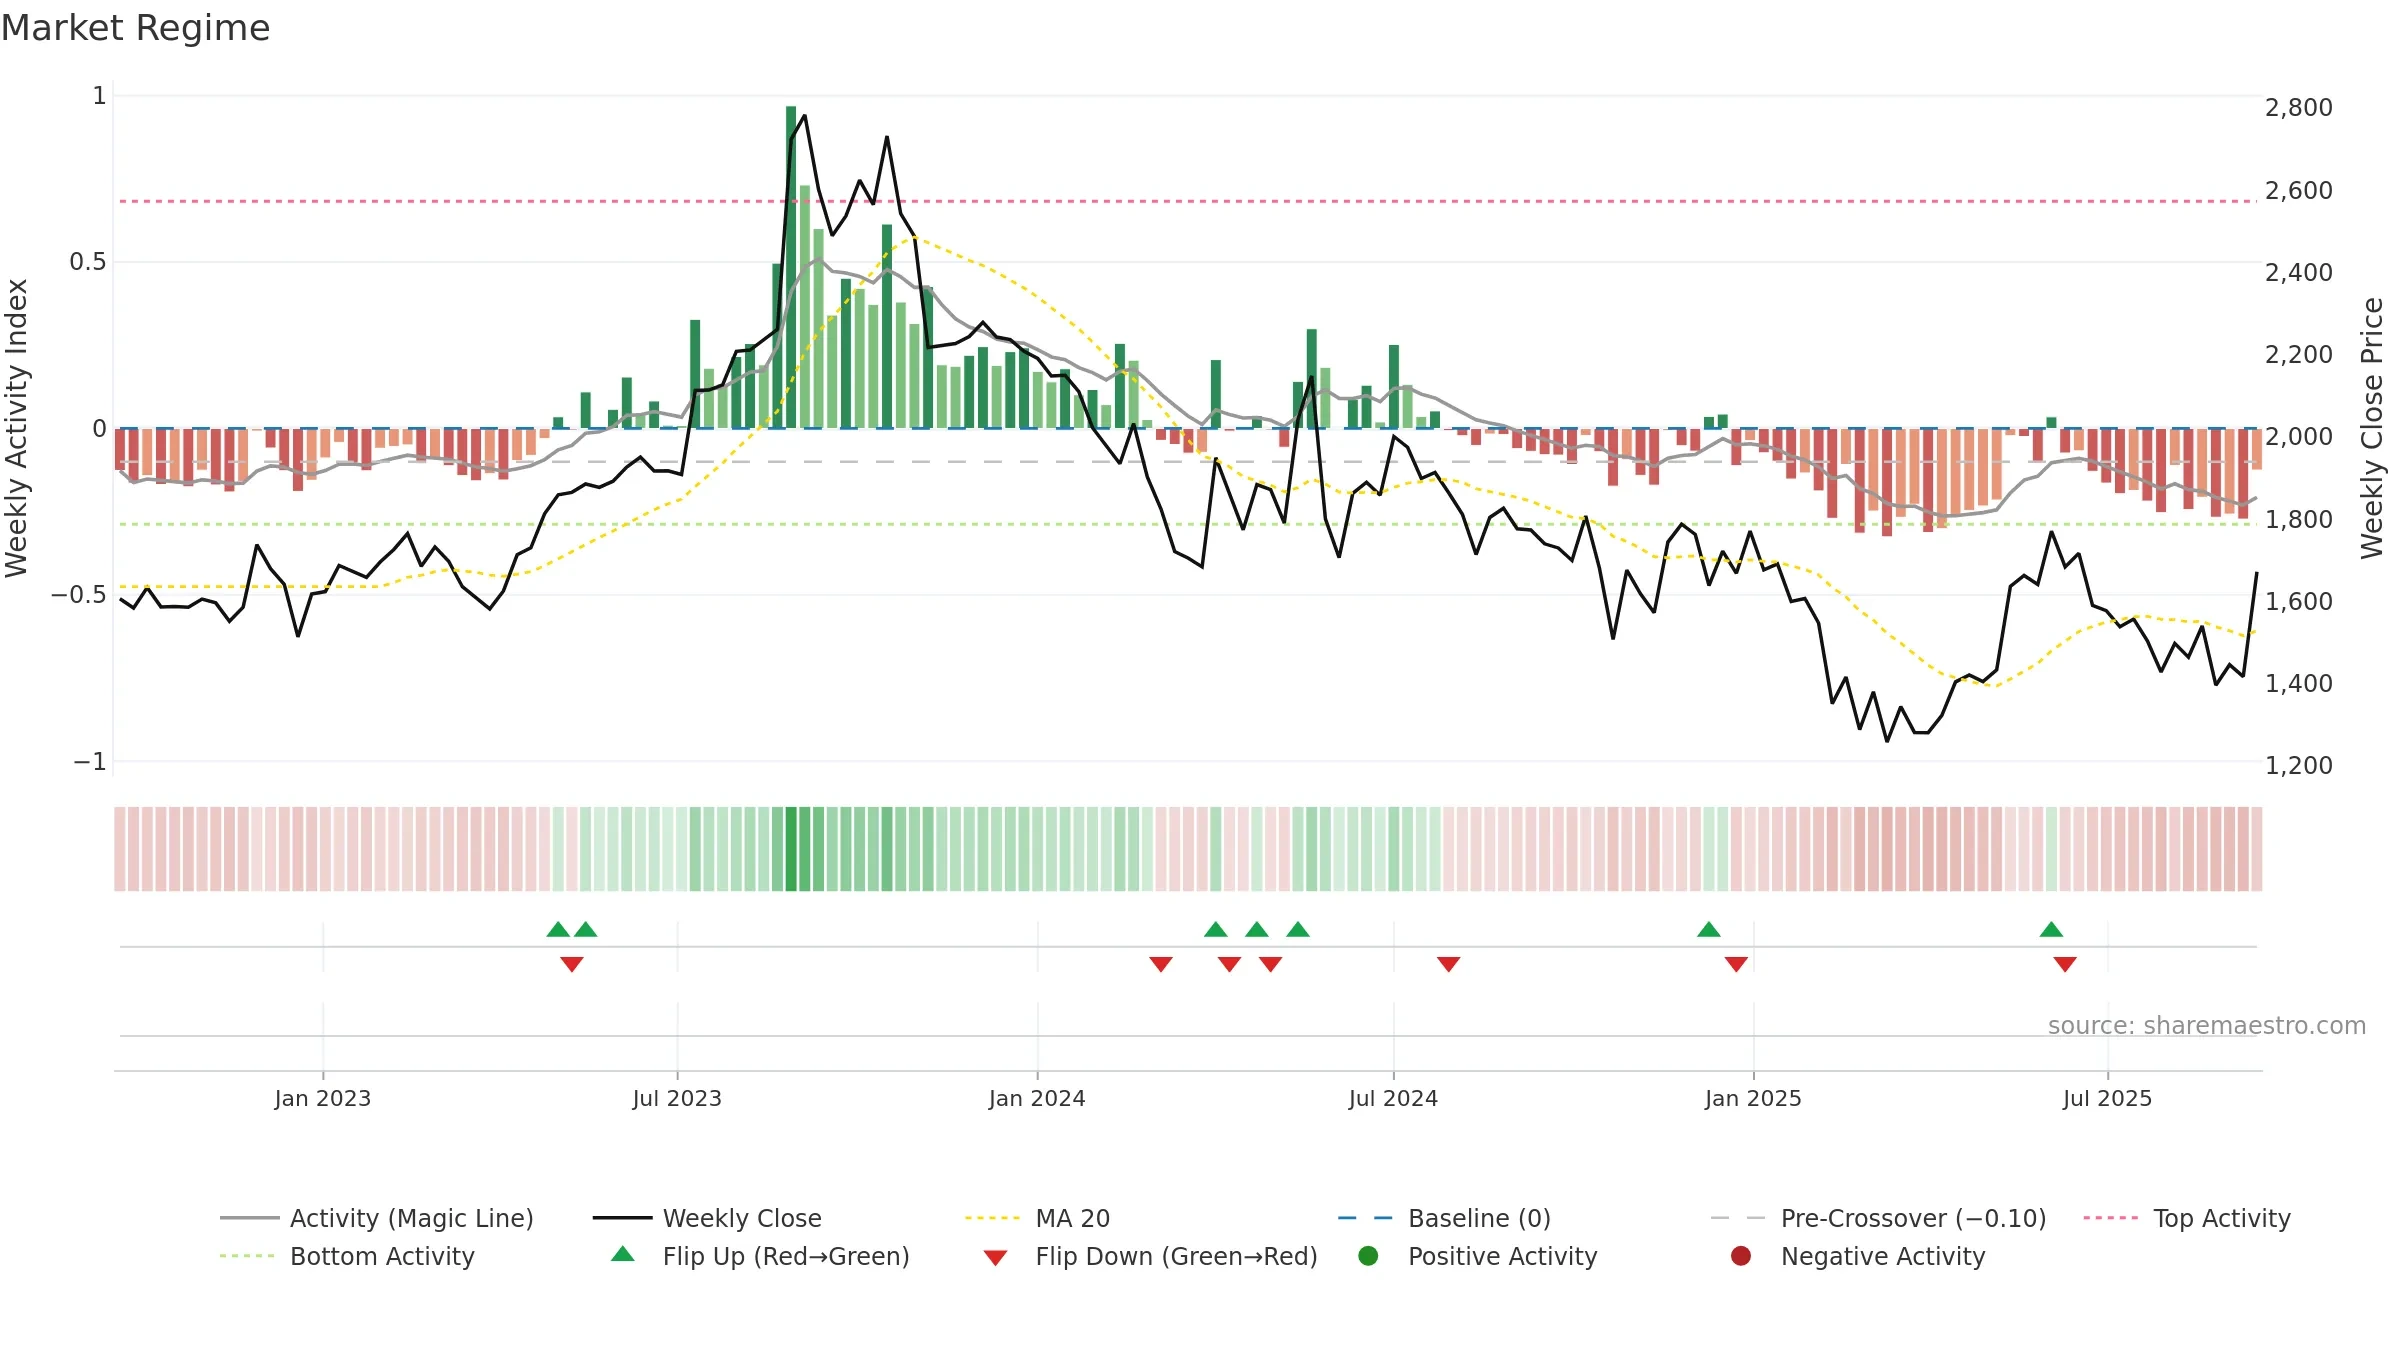Click the Jan 2025 axis label

pyautogui.click(x=1753, y=1099)
